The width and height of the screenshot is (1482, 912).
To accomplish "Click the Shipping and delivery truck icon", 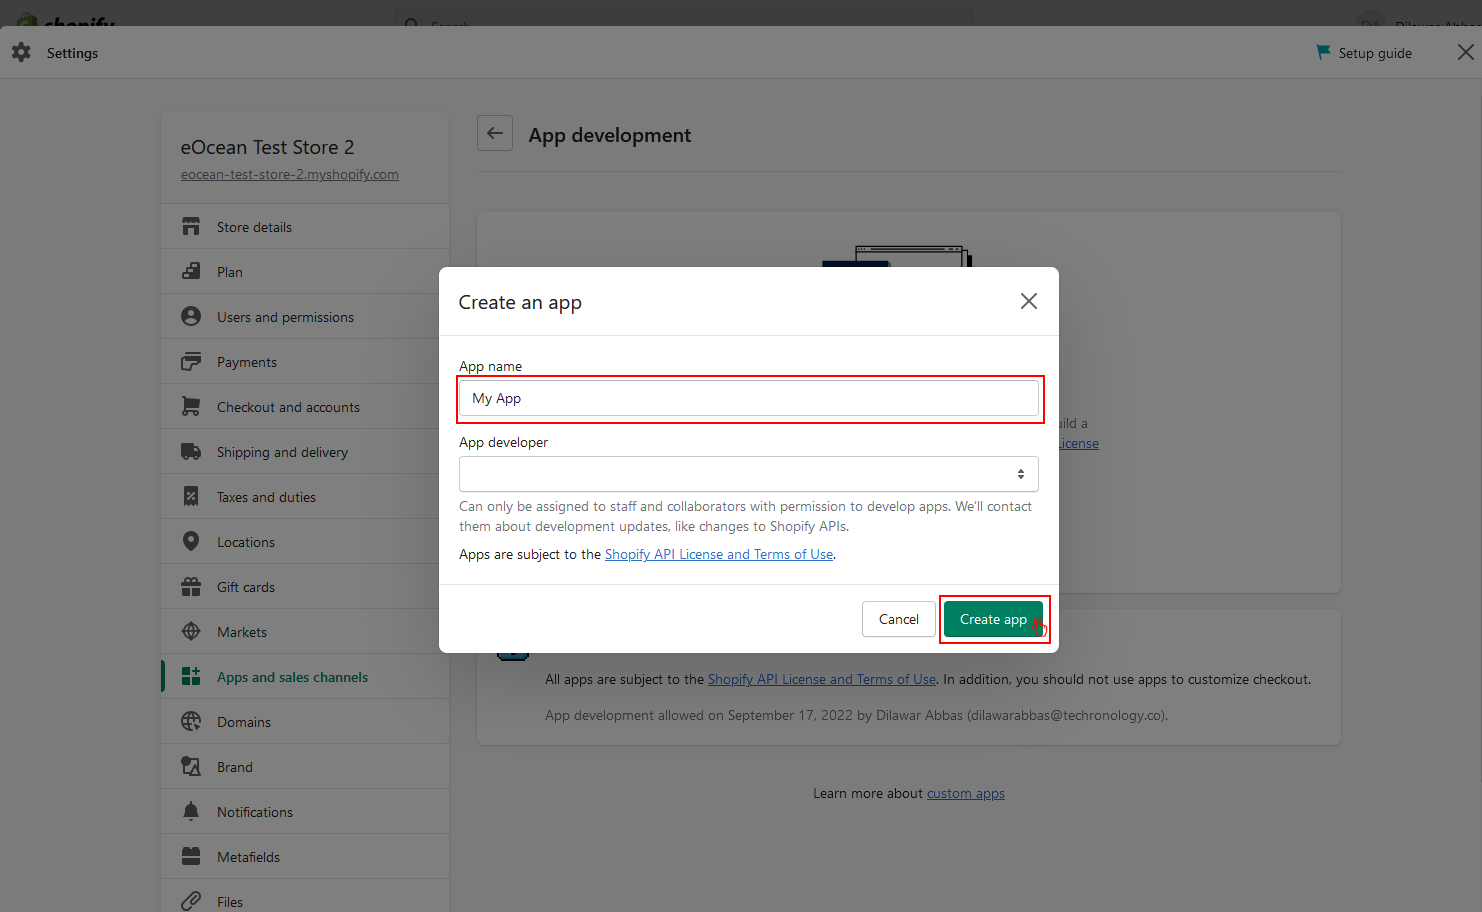I will 191,452.
